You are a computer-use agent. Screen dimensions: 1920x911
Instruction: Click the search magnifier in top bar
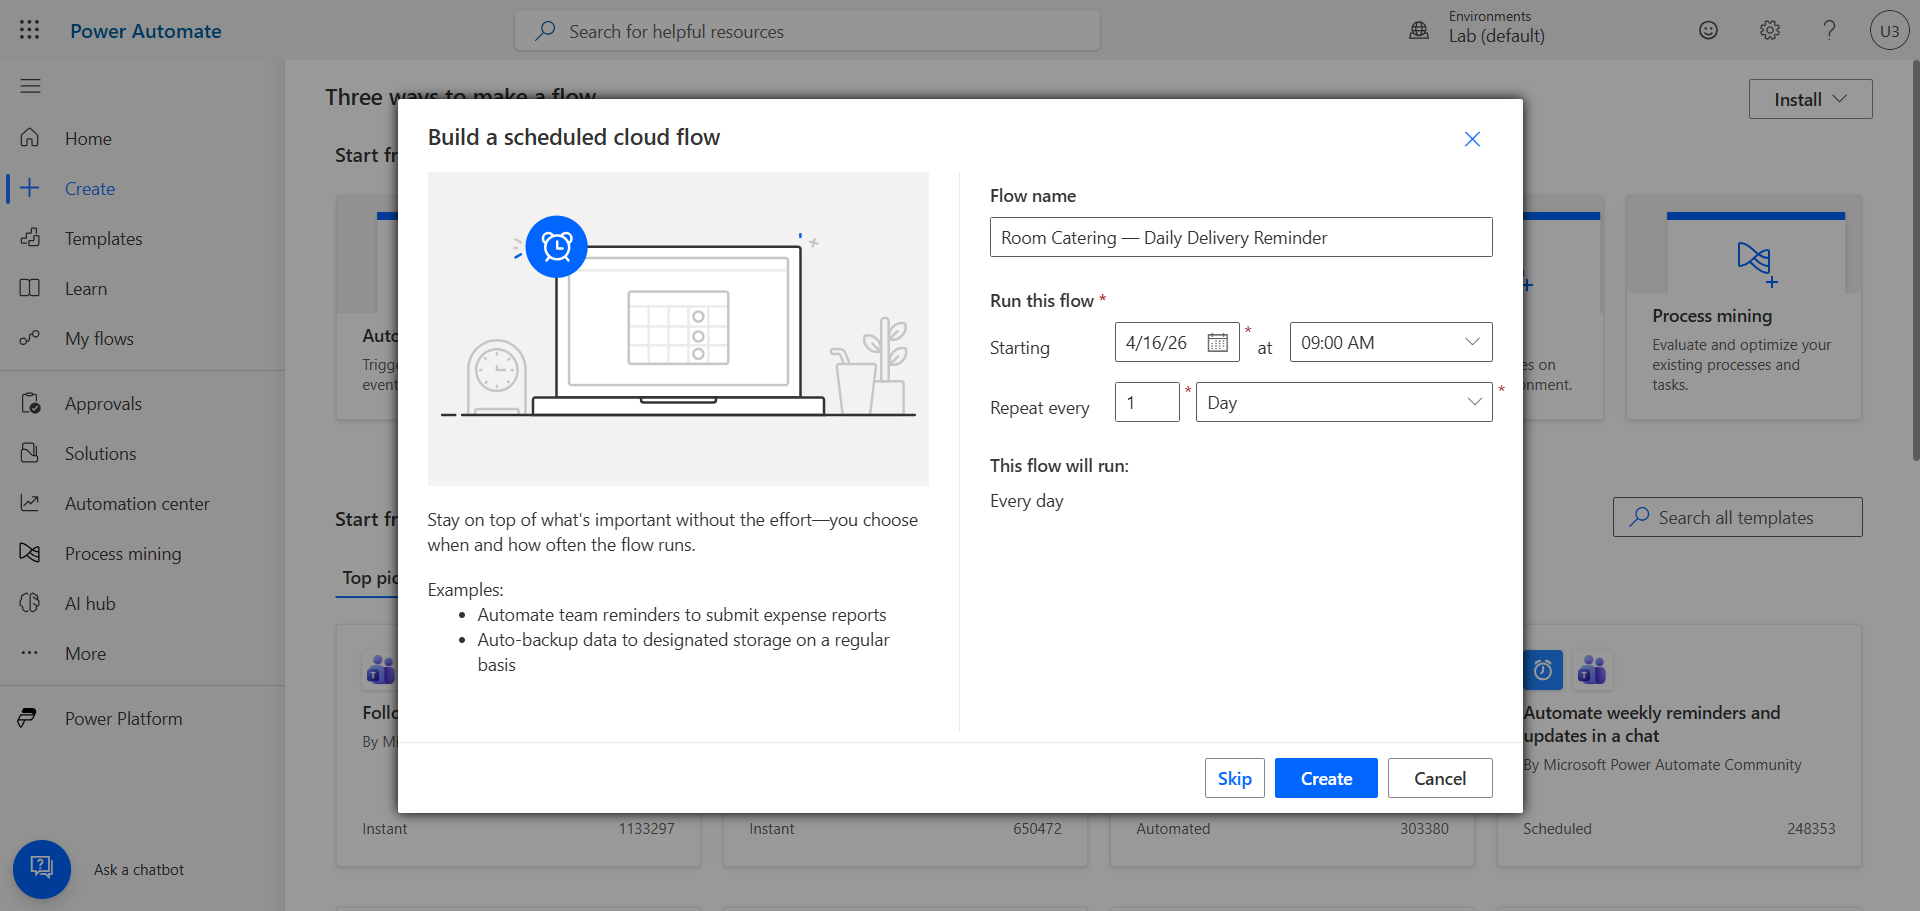[x=545, y=31]
